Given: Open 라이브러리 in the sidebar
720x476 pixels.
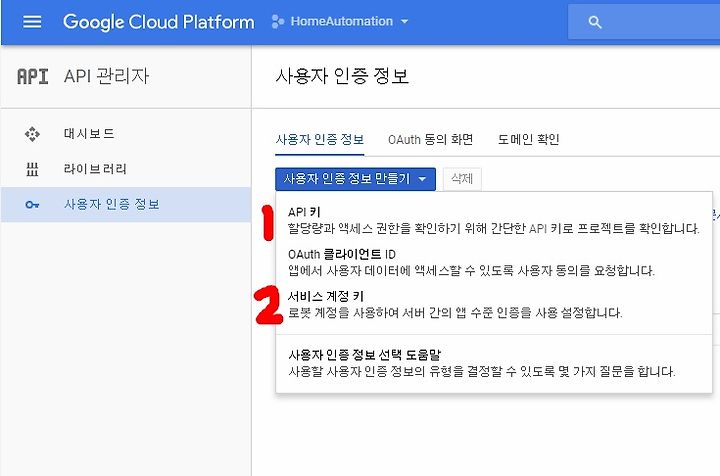Looking at the screenshot, I should point(126,169).
